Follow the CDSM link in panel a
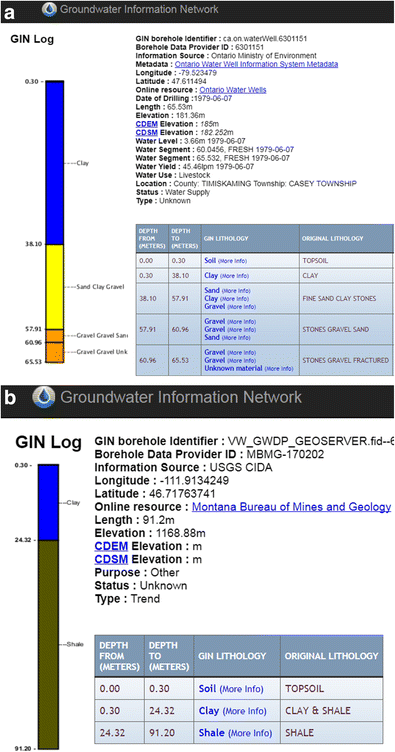The height and width of the screenshot is (752, 395). [147, 132]
